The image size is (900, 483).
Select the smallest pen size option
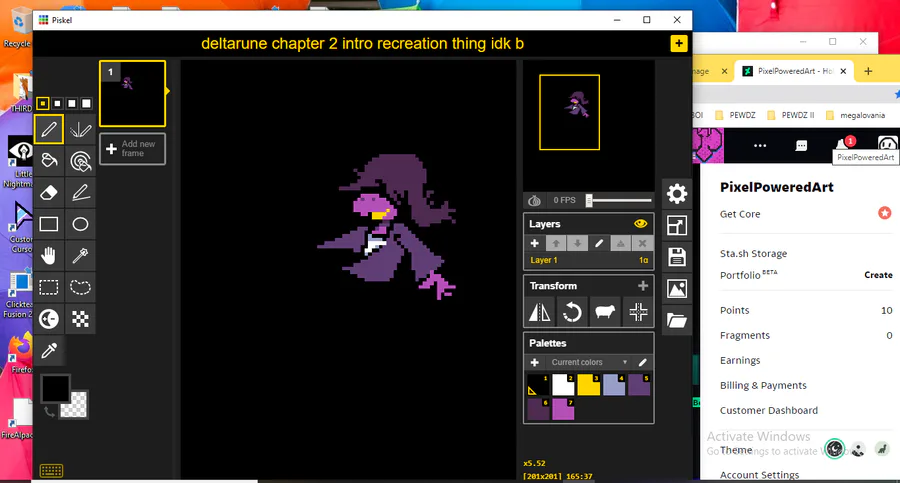[x=42, y=103]
